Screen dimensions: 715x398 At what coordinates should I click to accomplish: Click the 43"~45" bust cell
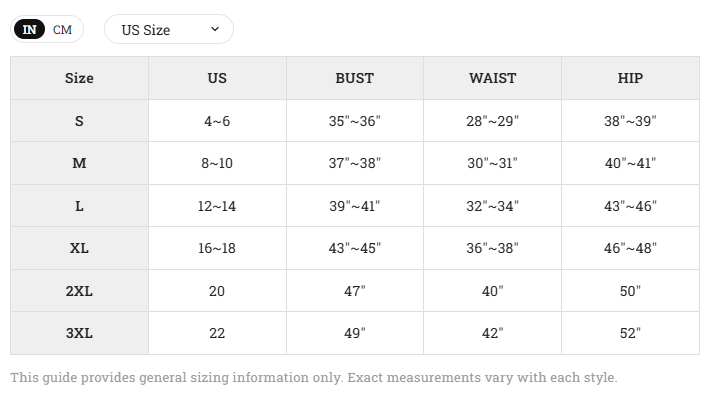(x=355, y=248)
